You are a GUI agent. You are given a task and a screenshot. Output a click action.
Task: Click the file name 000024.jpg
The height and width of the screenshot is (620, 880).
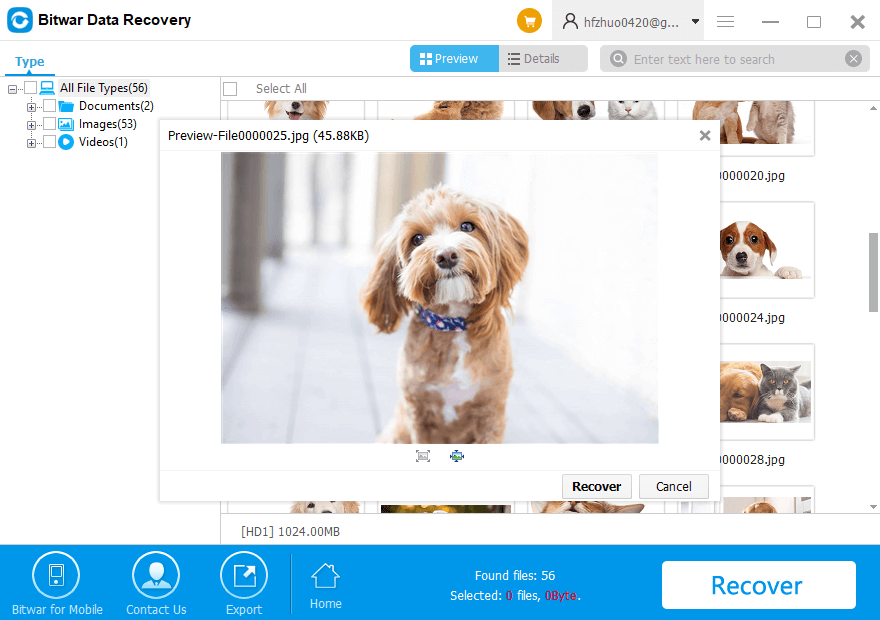tap(753, 318)
